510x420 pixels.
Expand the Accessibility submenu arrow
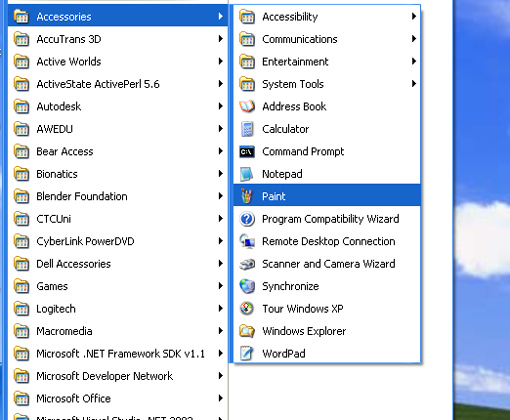(414, 16)
